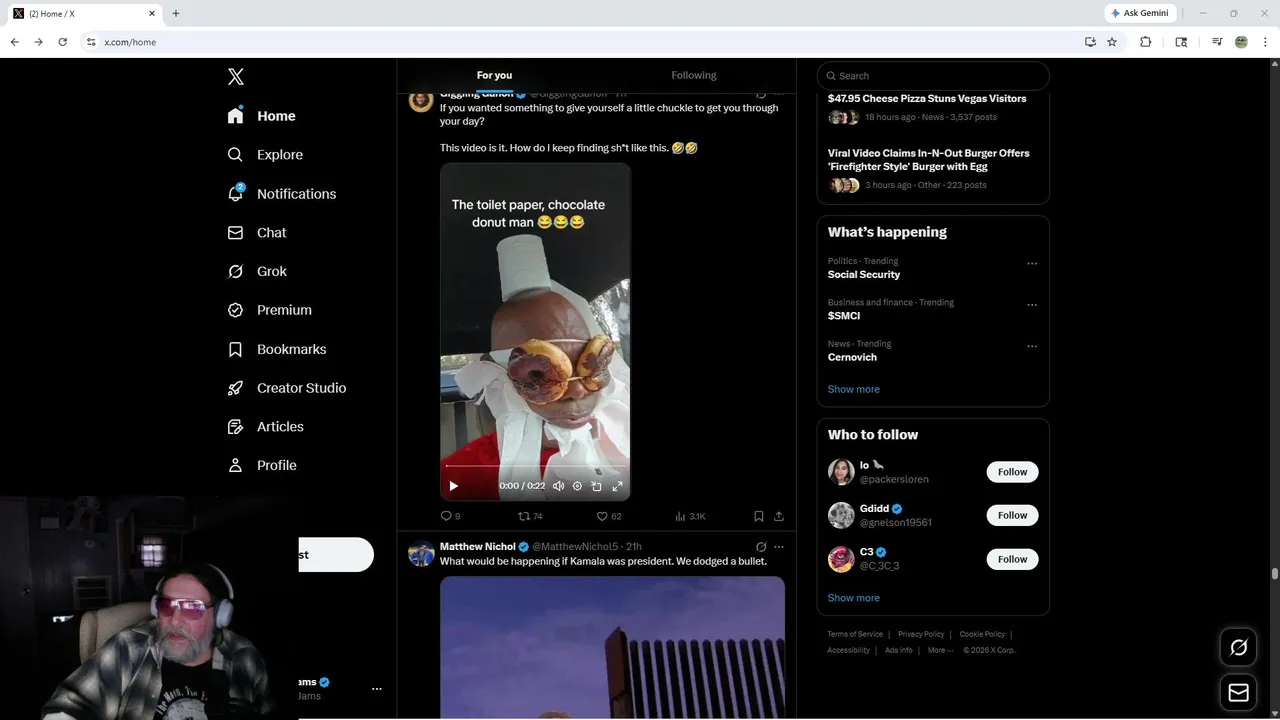This screenshot has width=1280, height=720.
Task: Go back in the browser
Action: [x=14, y=42]
